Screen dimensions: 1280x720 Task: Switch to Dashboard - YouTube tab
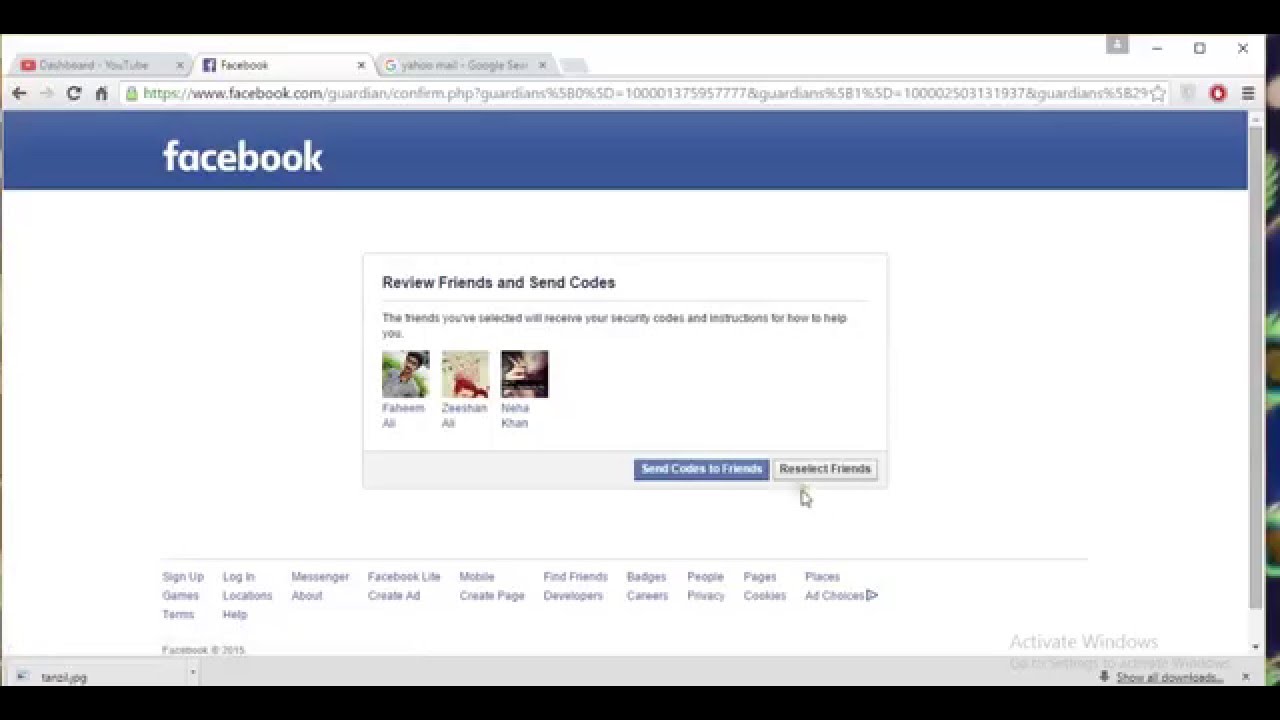tap(96, 65)
